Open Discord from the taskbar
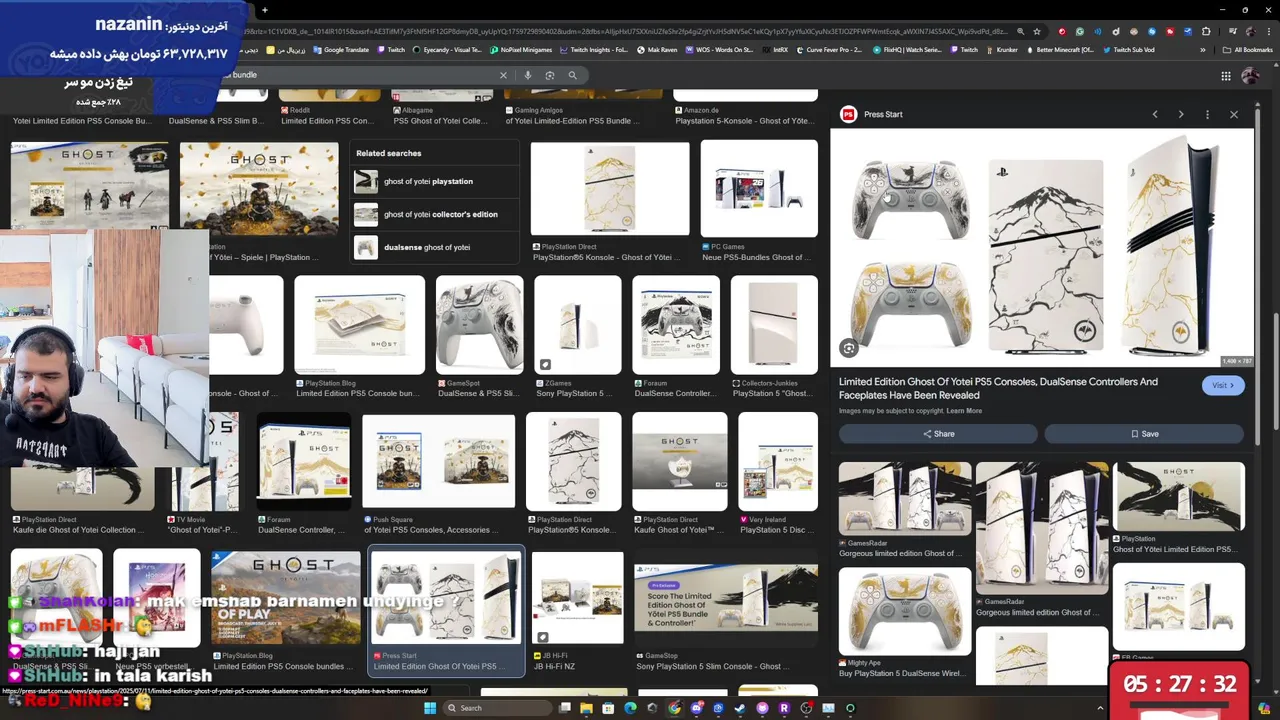 [x=696, y=708]
